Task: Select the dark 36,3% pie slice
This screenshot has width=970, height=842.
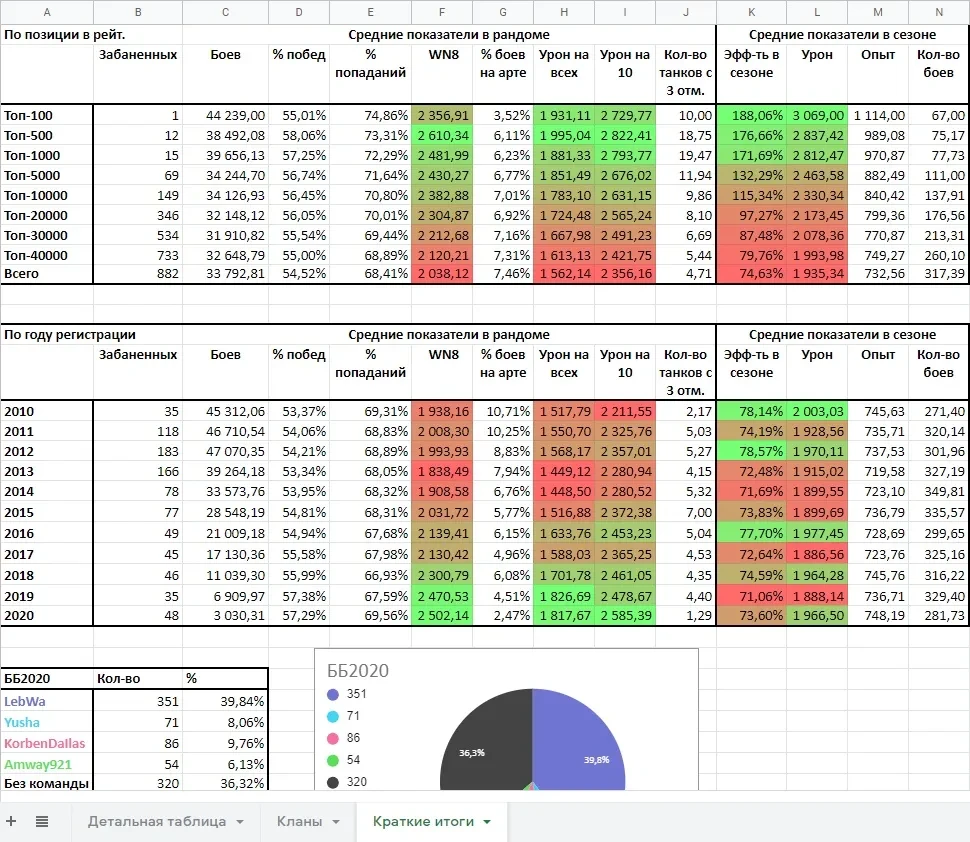Action: (480, 750)
